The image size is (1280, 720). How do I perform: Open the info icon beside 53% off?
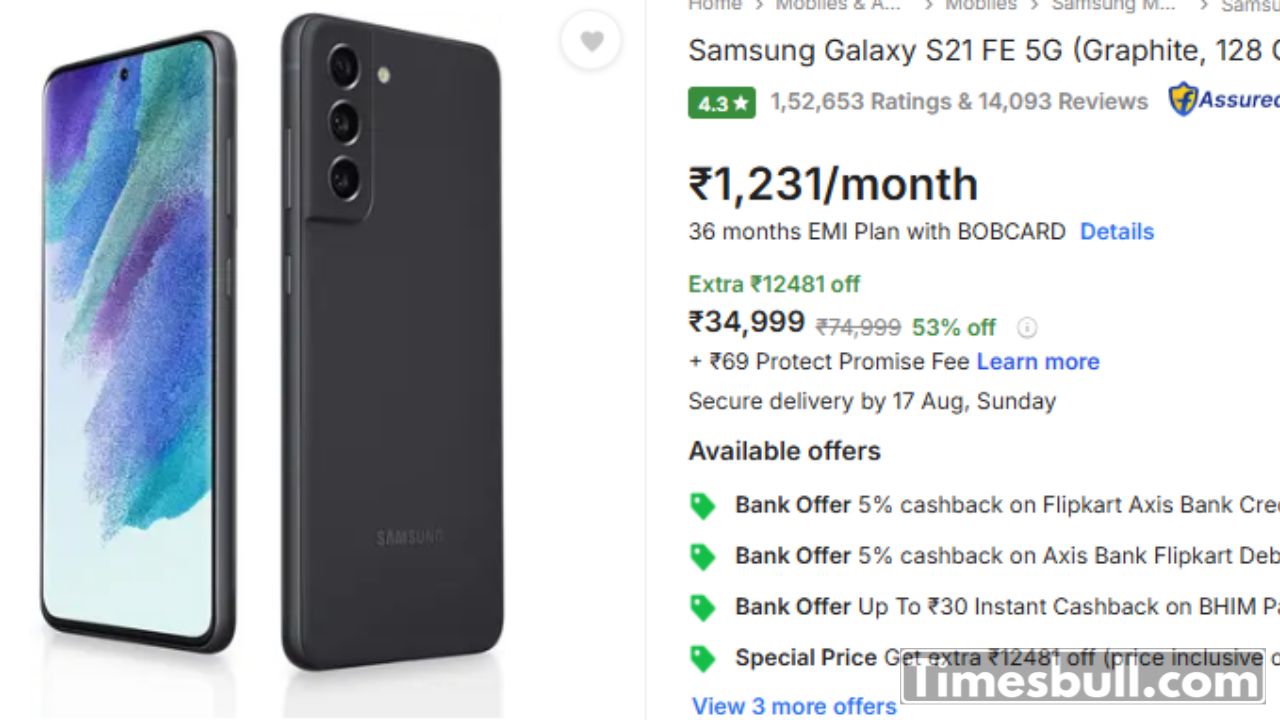(x=1027, y=327)
